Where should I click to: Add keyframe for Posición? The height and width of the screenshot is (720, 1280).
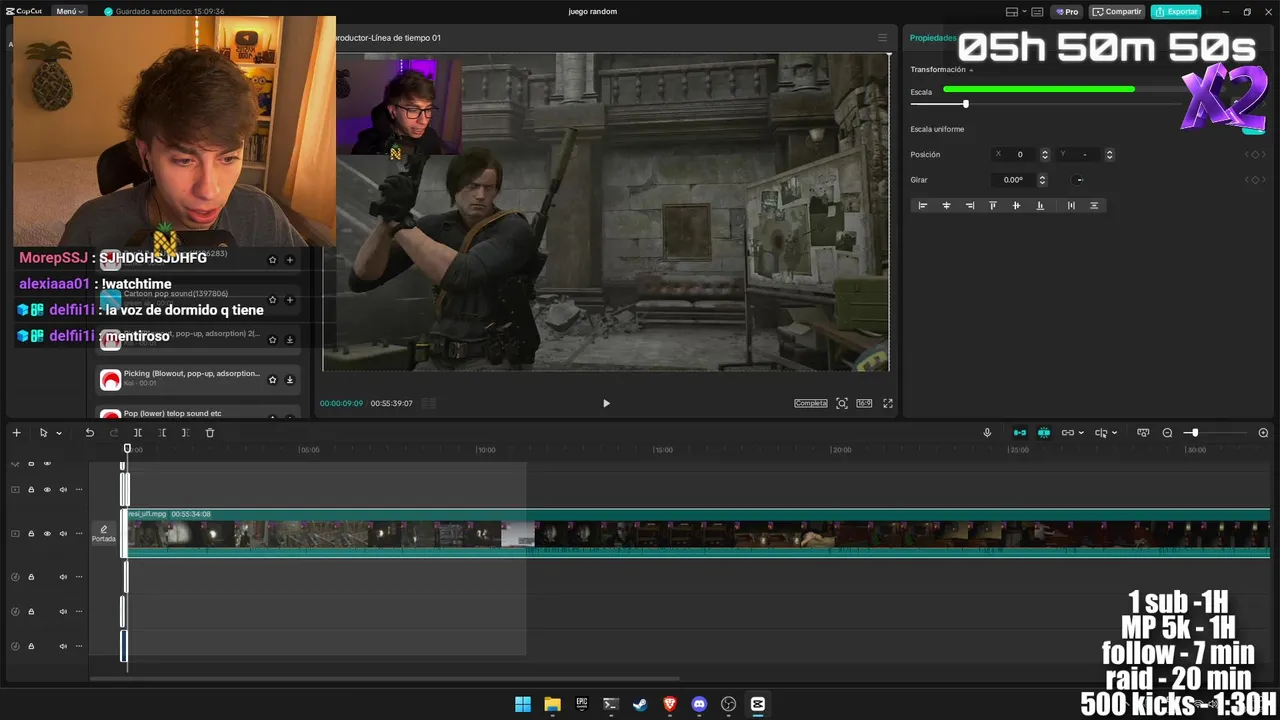pyautogui.click(x=1255, y=155)
